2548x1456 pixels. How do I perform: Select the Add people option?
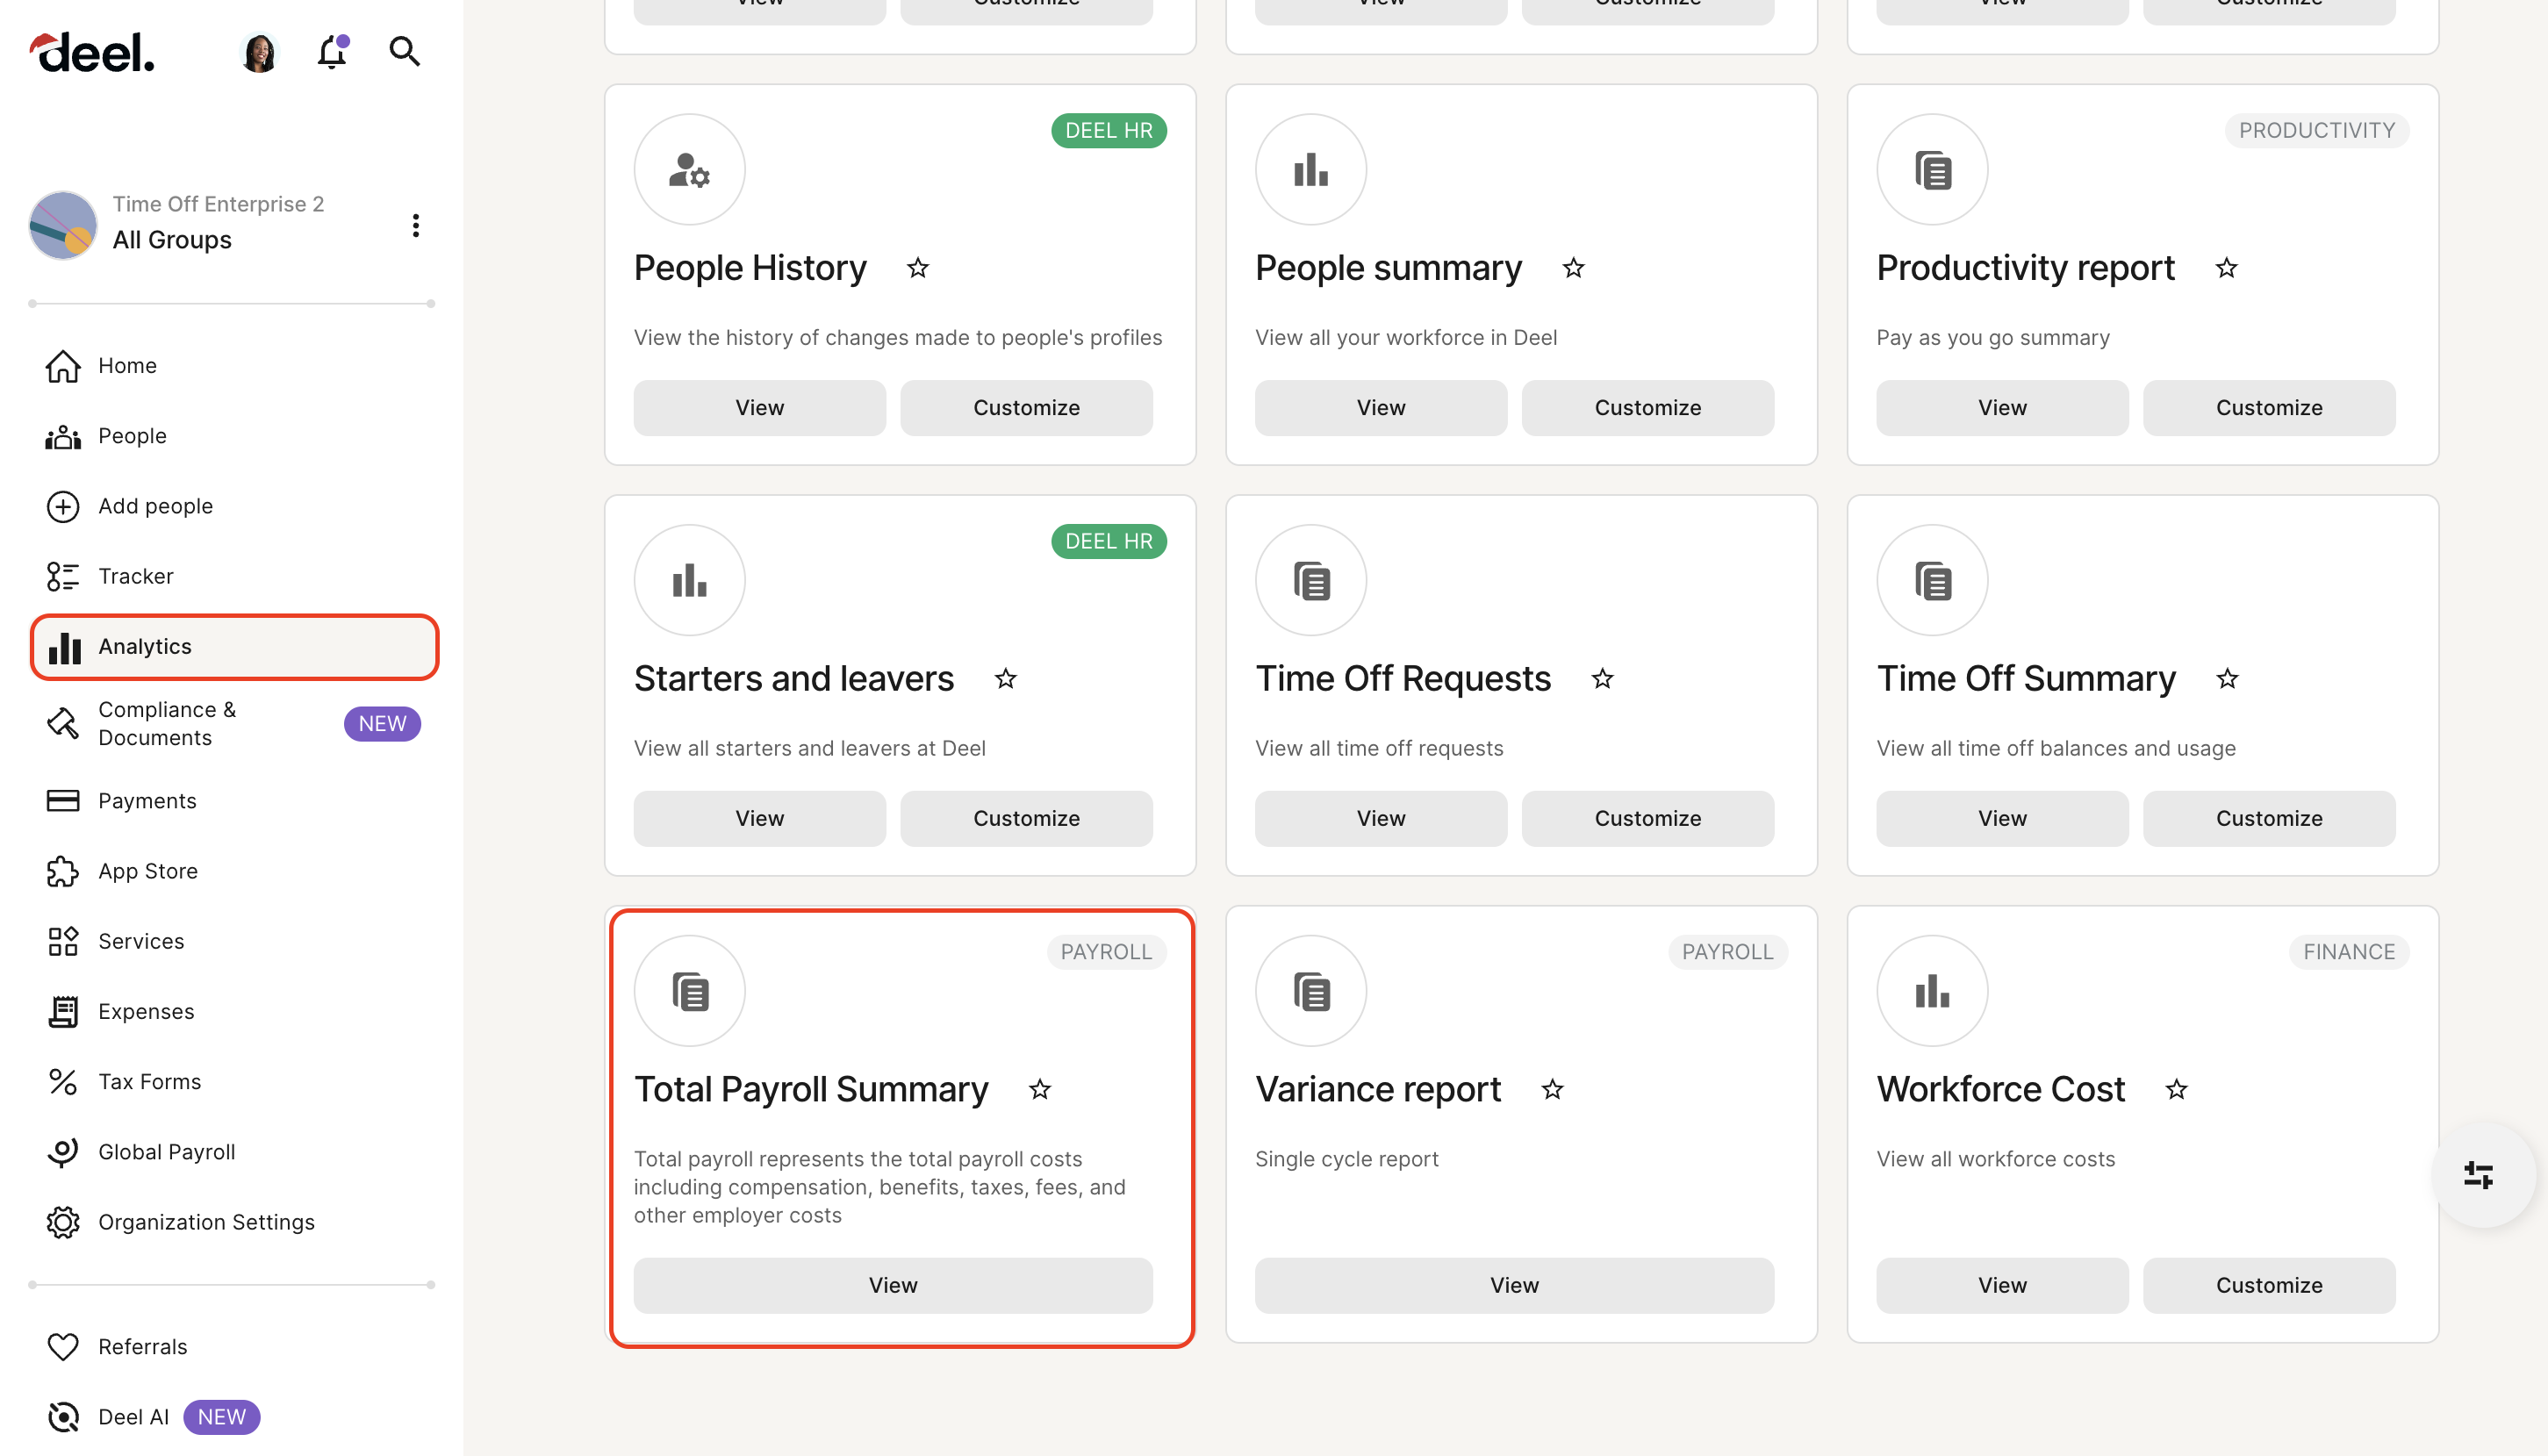pos(155,506)
